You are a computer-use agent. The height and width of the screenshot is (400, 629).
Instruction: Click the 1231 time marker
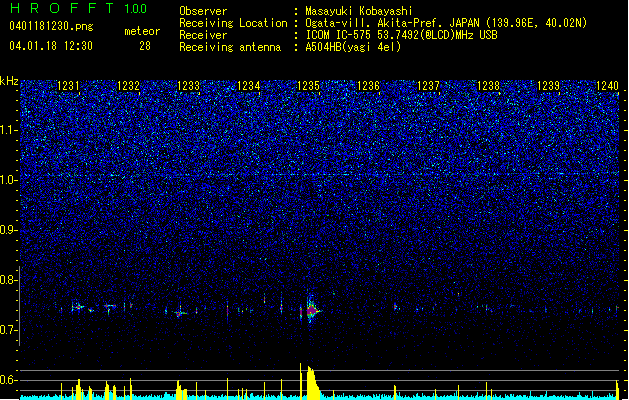[68, 86]
